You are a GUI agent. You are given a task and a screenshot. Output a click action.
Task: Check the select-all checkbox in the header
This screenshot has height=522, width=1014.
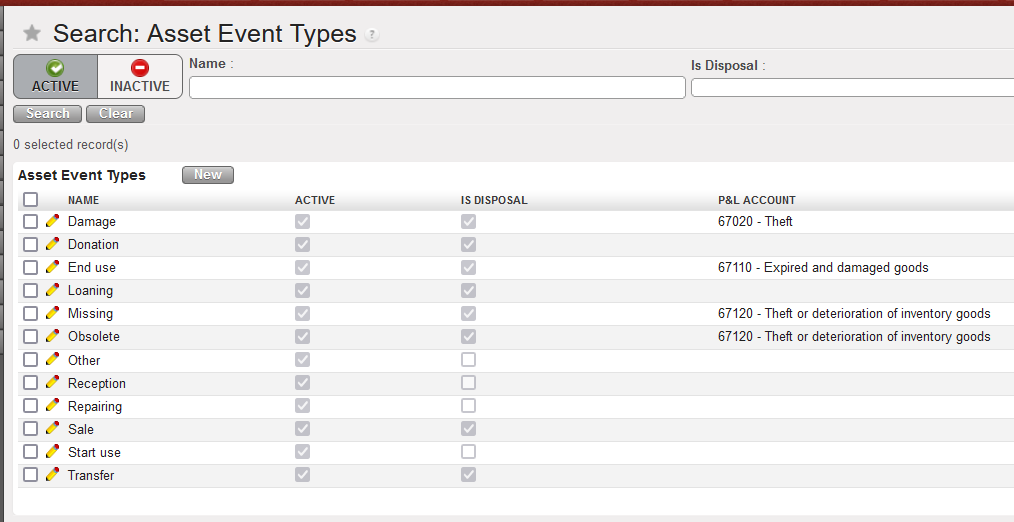pos(31,200)
